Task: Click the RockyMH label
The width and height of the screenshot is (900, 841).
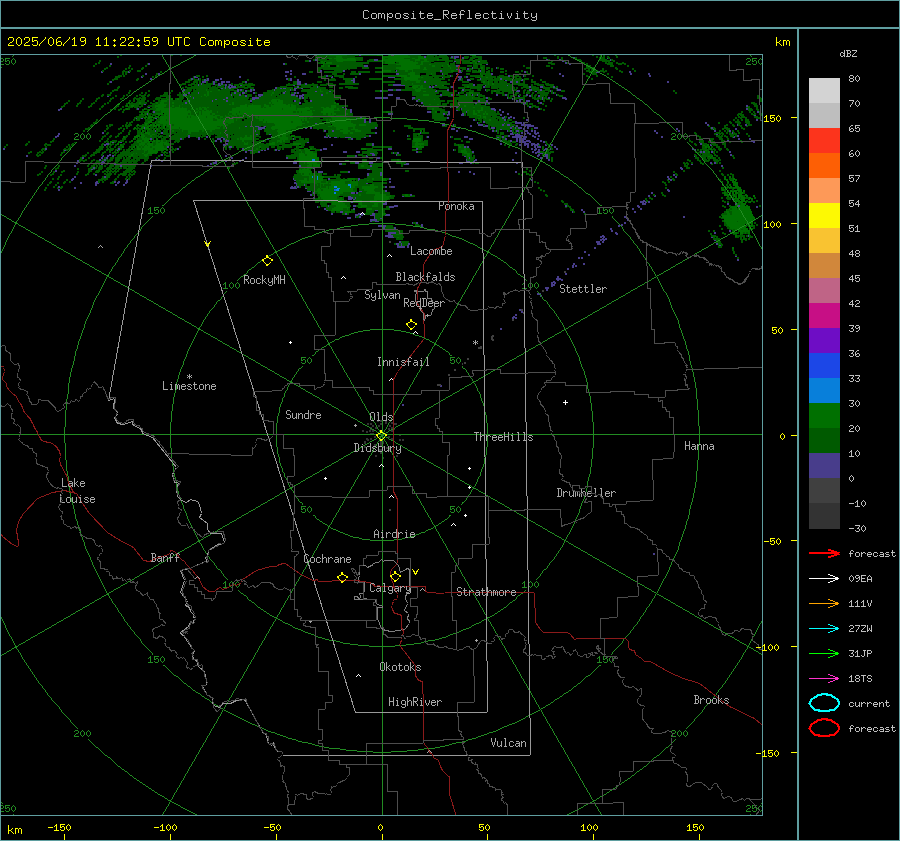Action: [x=264, y=280]
